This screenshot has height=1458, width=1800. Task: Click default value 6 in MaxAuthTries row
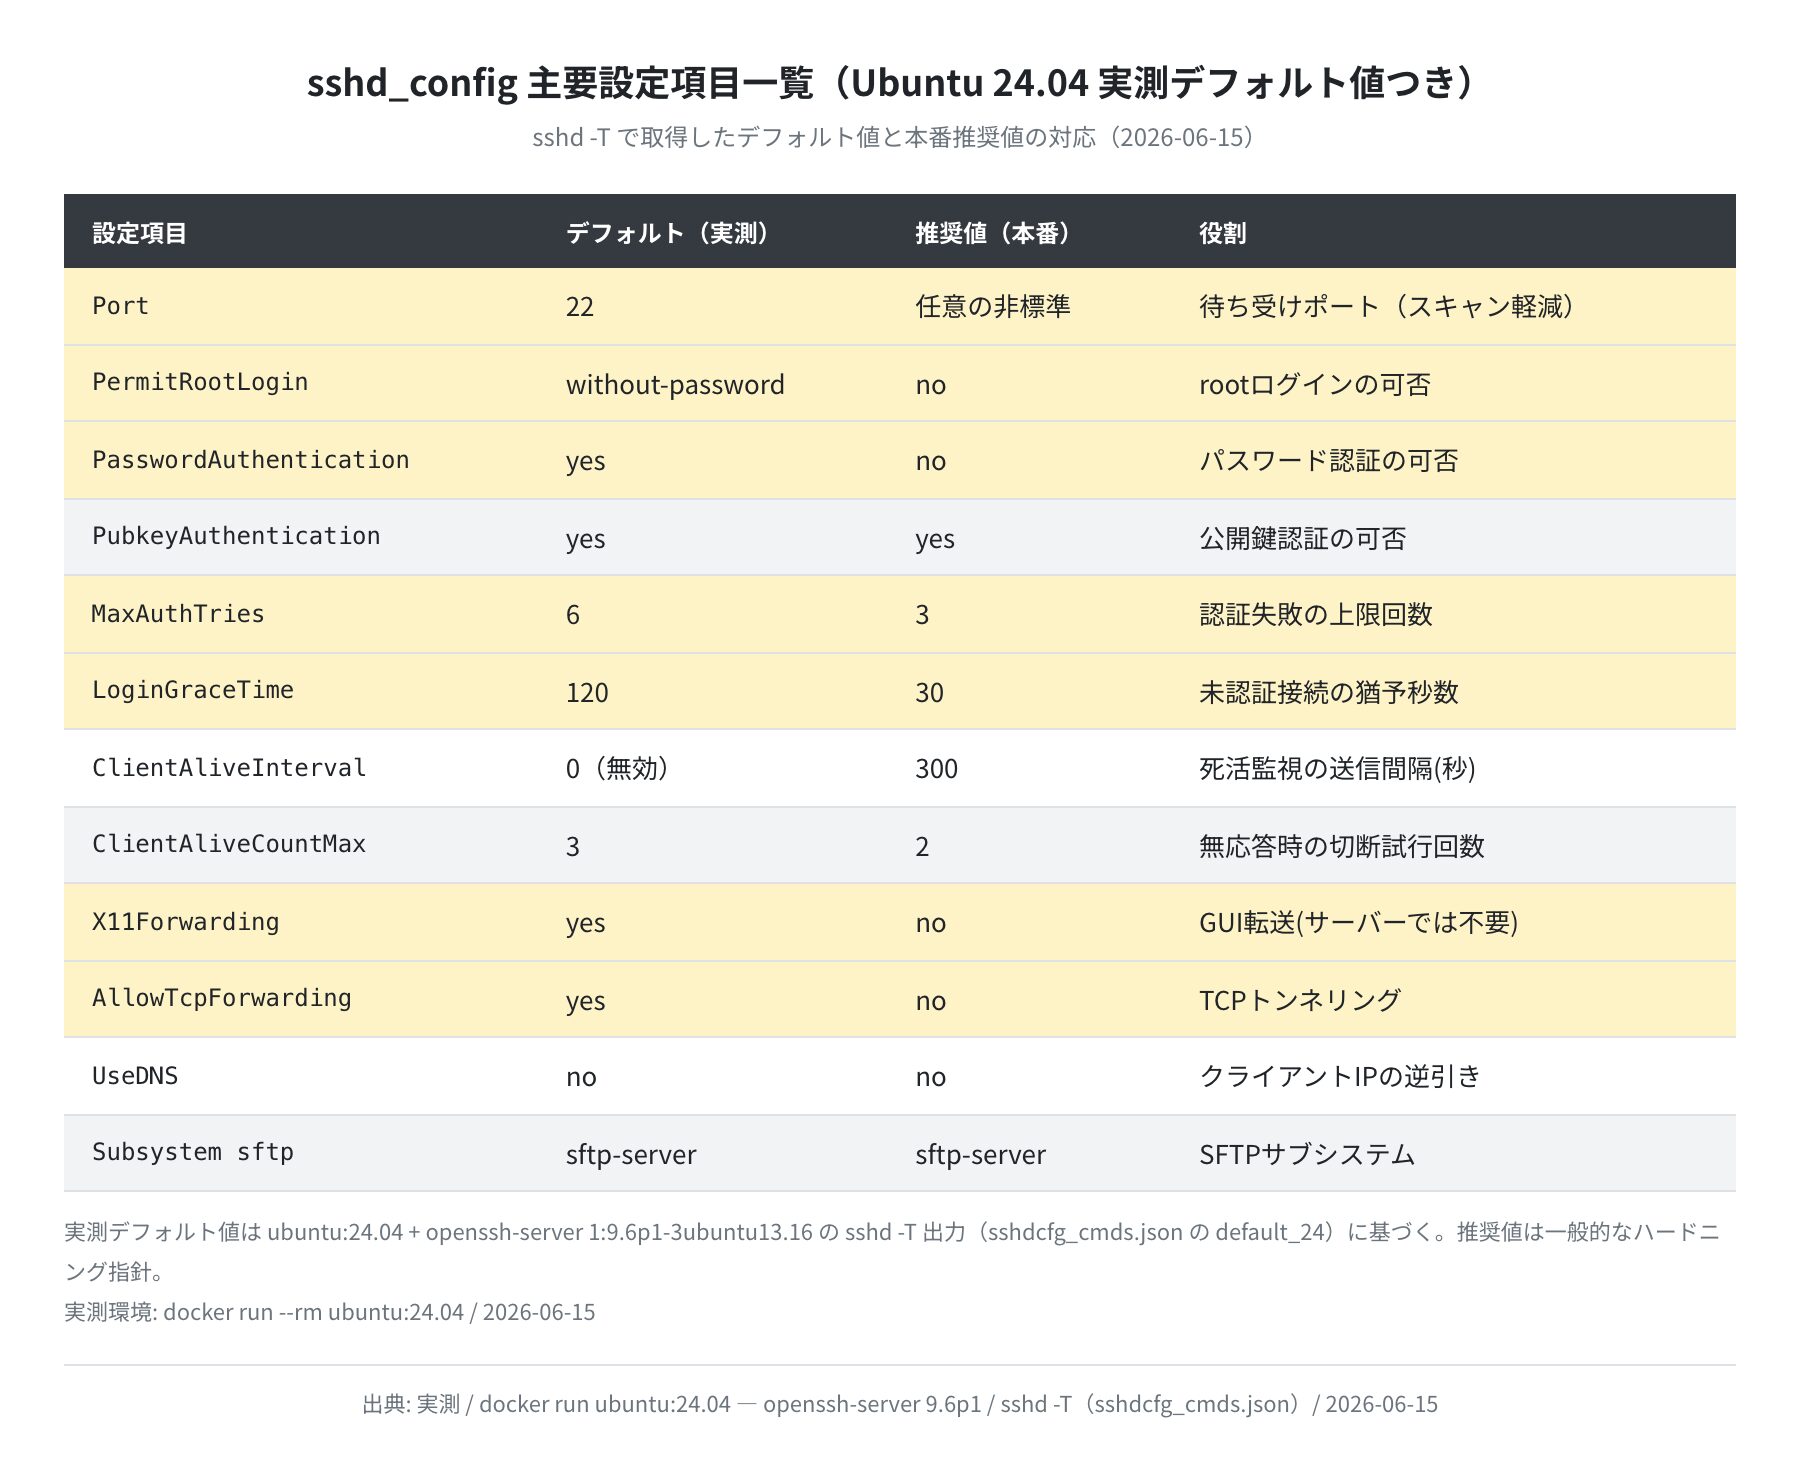tap(573, 614)
